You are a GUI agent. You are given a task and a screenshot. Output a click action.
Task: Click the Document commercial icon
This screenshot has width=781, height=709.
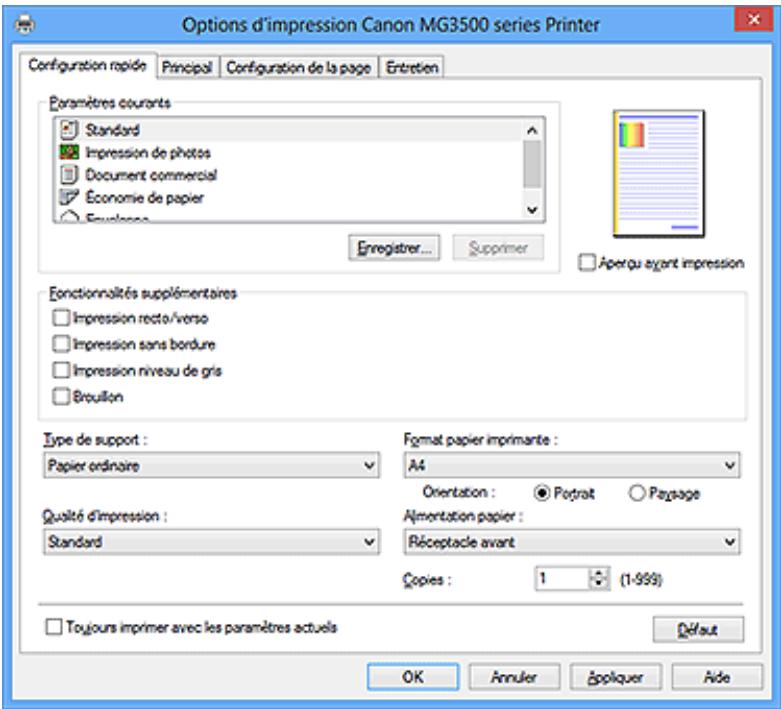(x=69, y=174)
